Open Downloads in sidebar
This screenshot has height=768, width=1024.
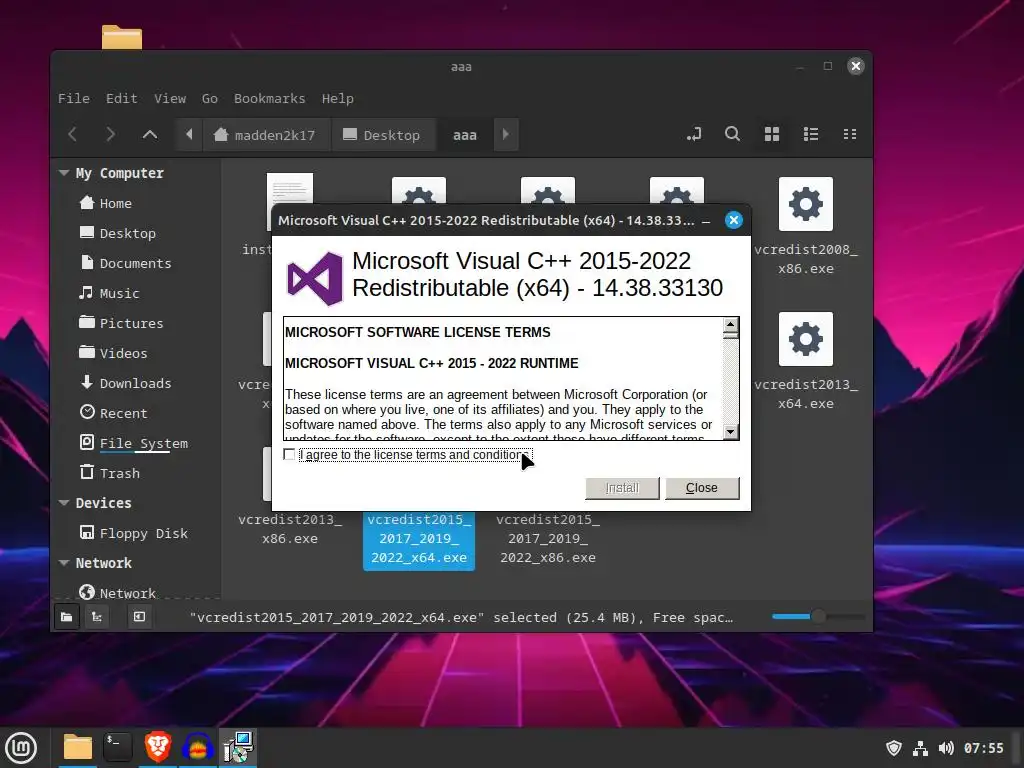[x=136, y=383]
